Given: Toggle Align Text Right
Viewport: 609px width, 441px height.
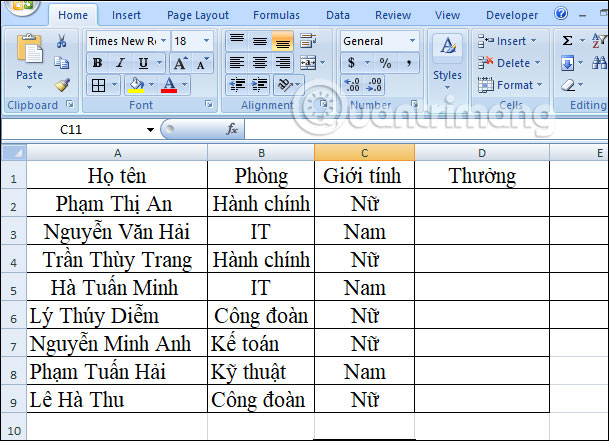Looking at the screenshot, I should pos(283,63).
